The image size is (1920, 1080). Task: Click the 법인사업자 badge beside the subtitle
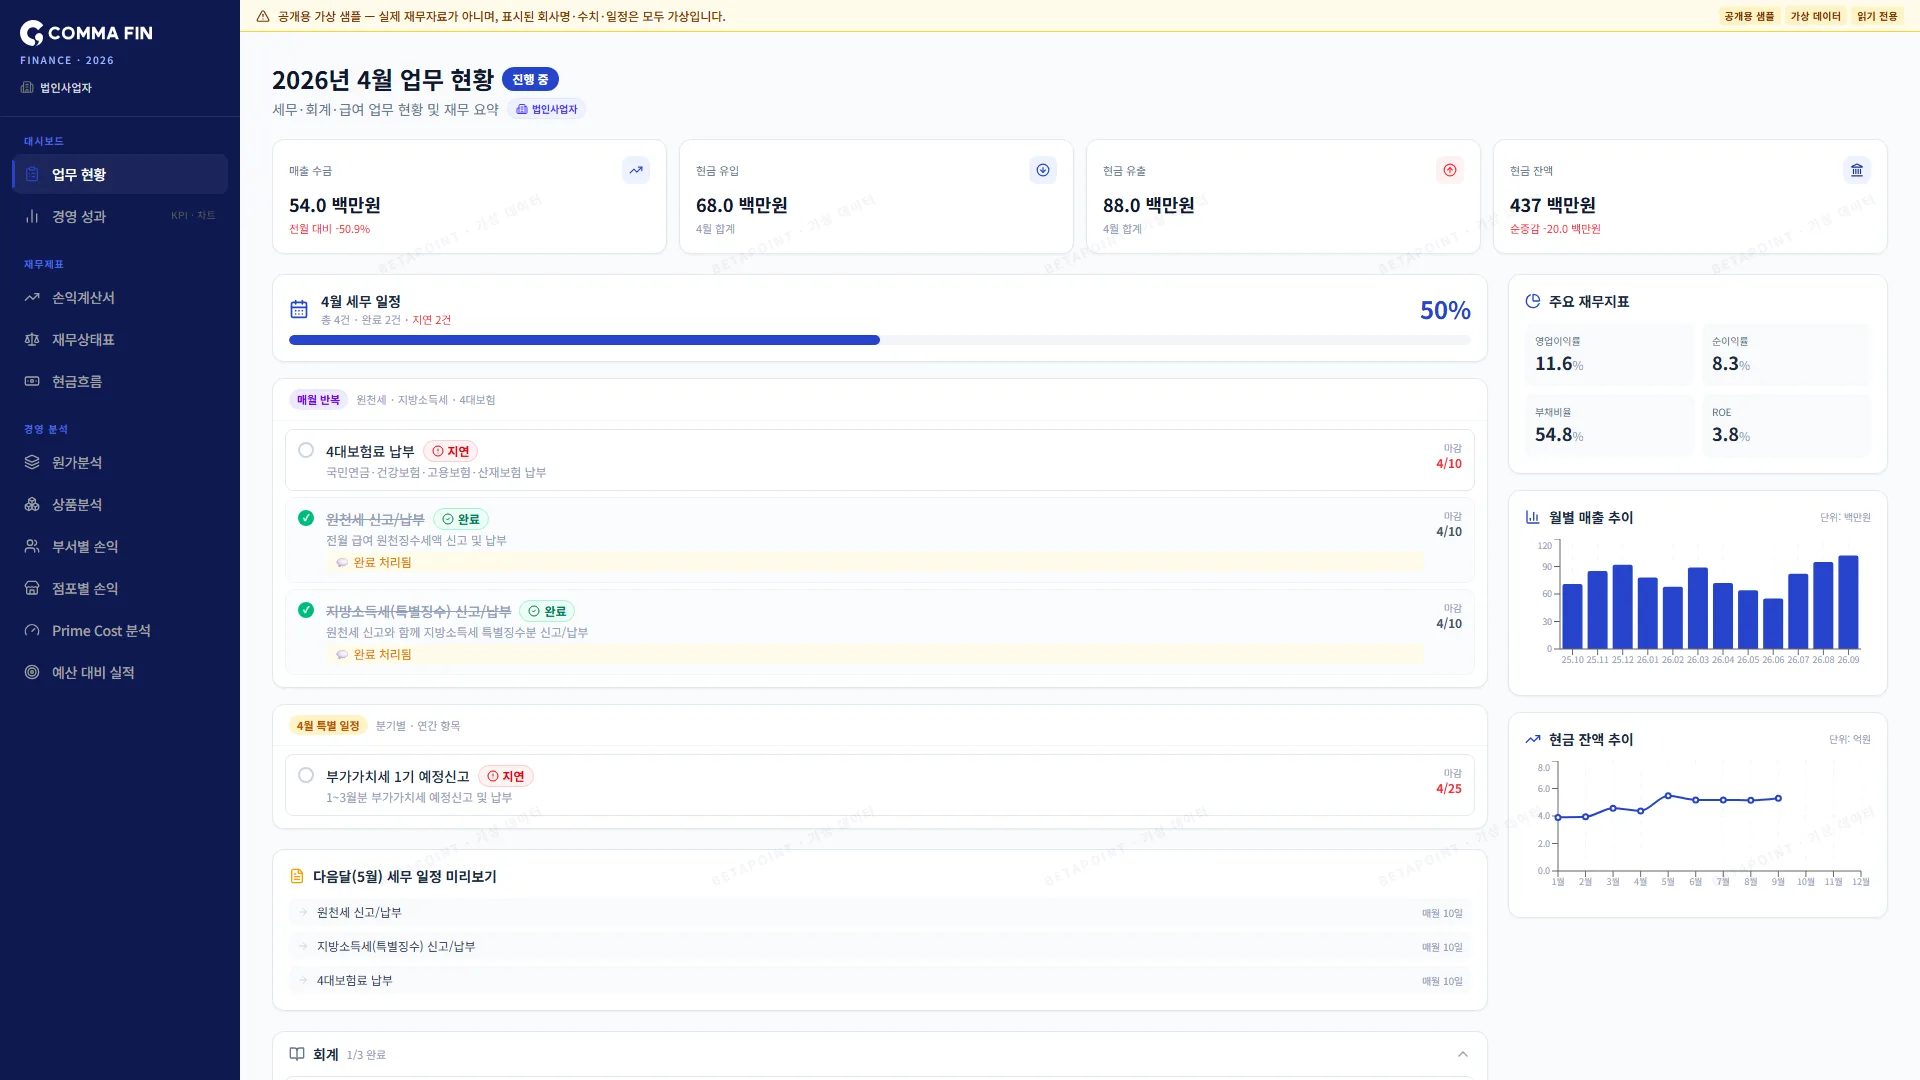point(547,109)
